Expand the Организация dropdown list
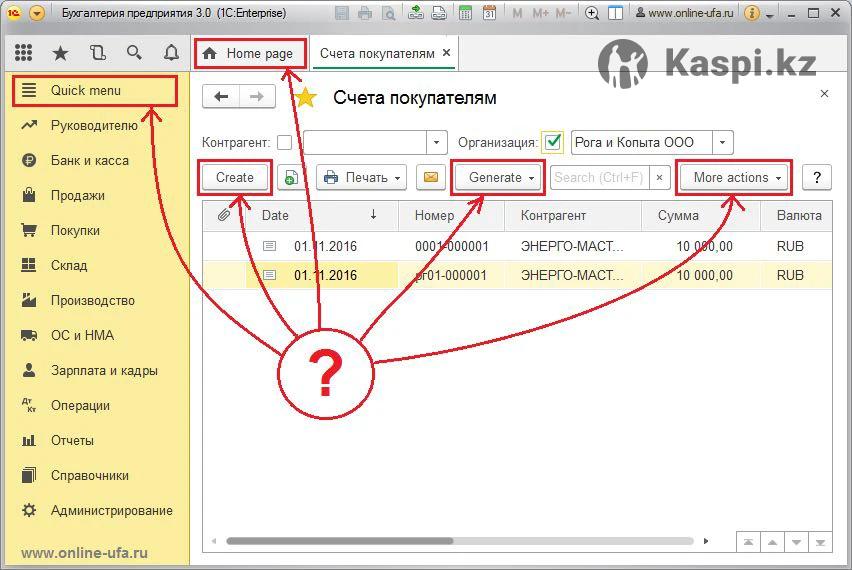 tap(724, 142)
